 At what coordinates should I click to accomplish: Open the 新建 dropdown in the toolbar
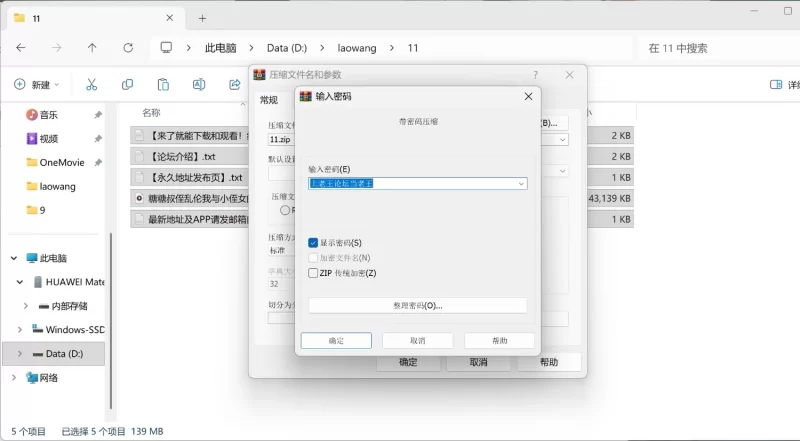(x=40, y=85)
